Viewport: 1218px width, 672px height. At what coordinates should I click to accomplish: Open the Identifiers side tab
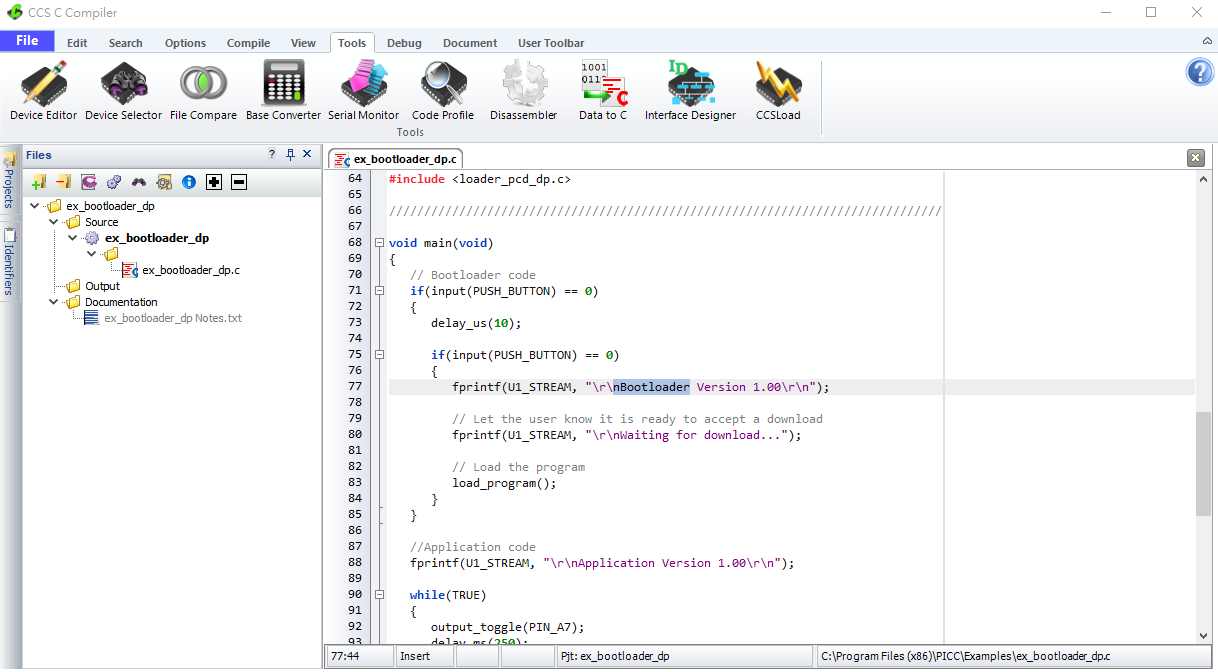(x=8, y=263)
